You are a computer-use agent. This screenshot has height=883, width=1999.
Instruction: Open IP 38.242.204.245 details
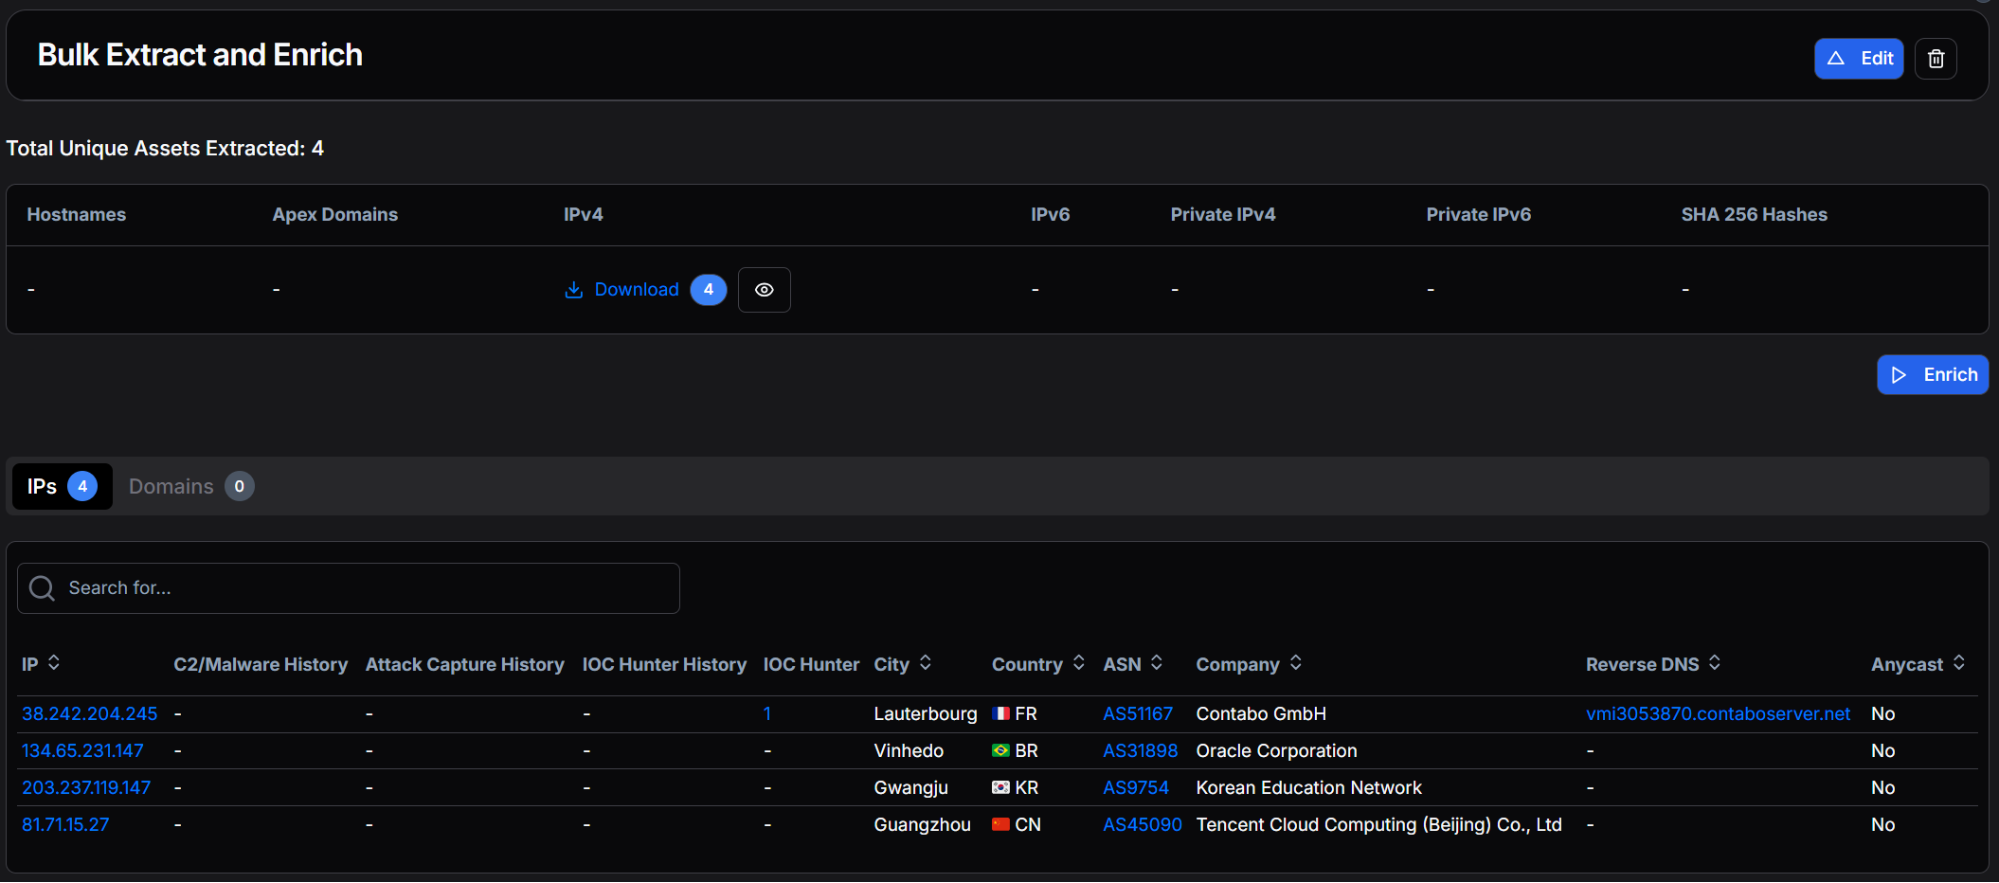[90, 714]
